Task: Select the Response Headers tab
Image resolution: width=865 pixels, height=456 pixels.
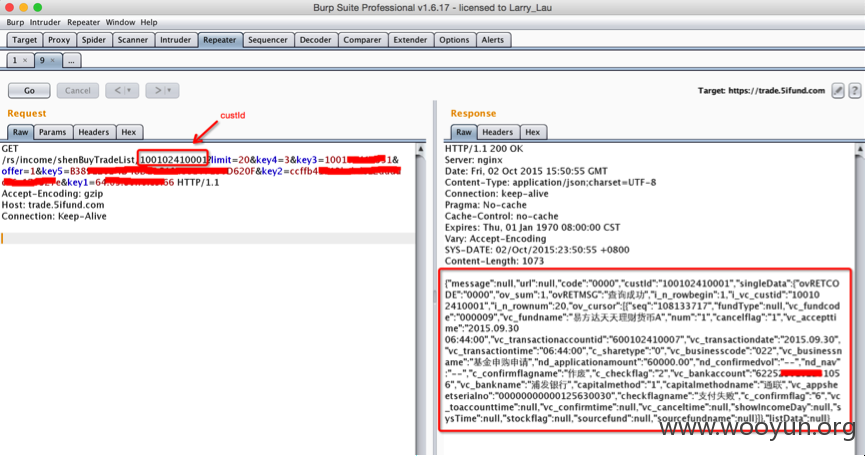Action: (498, 132)
